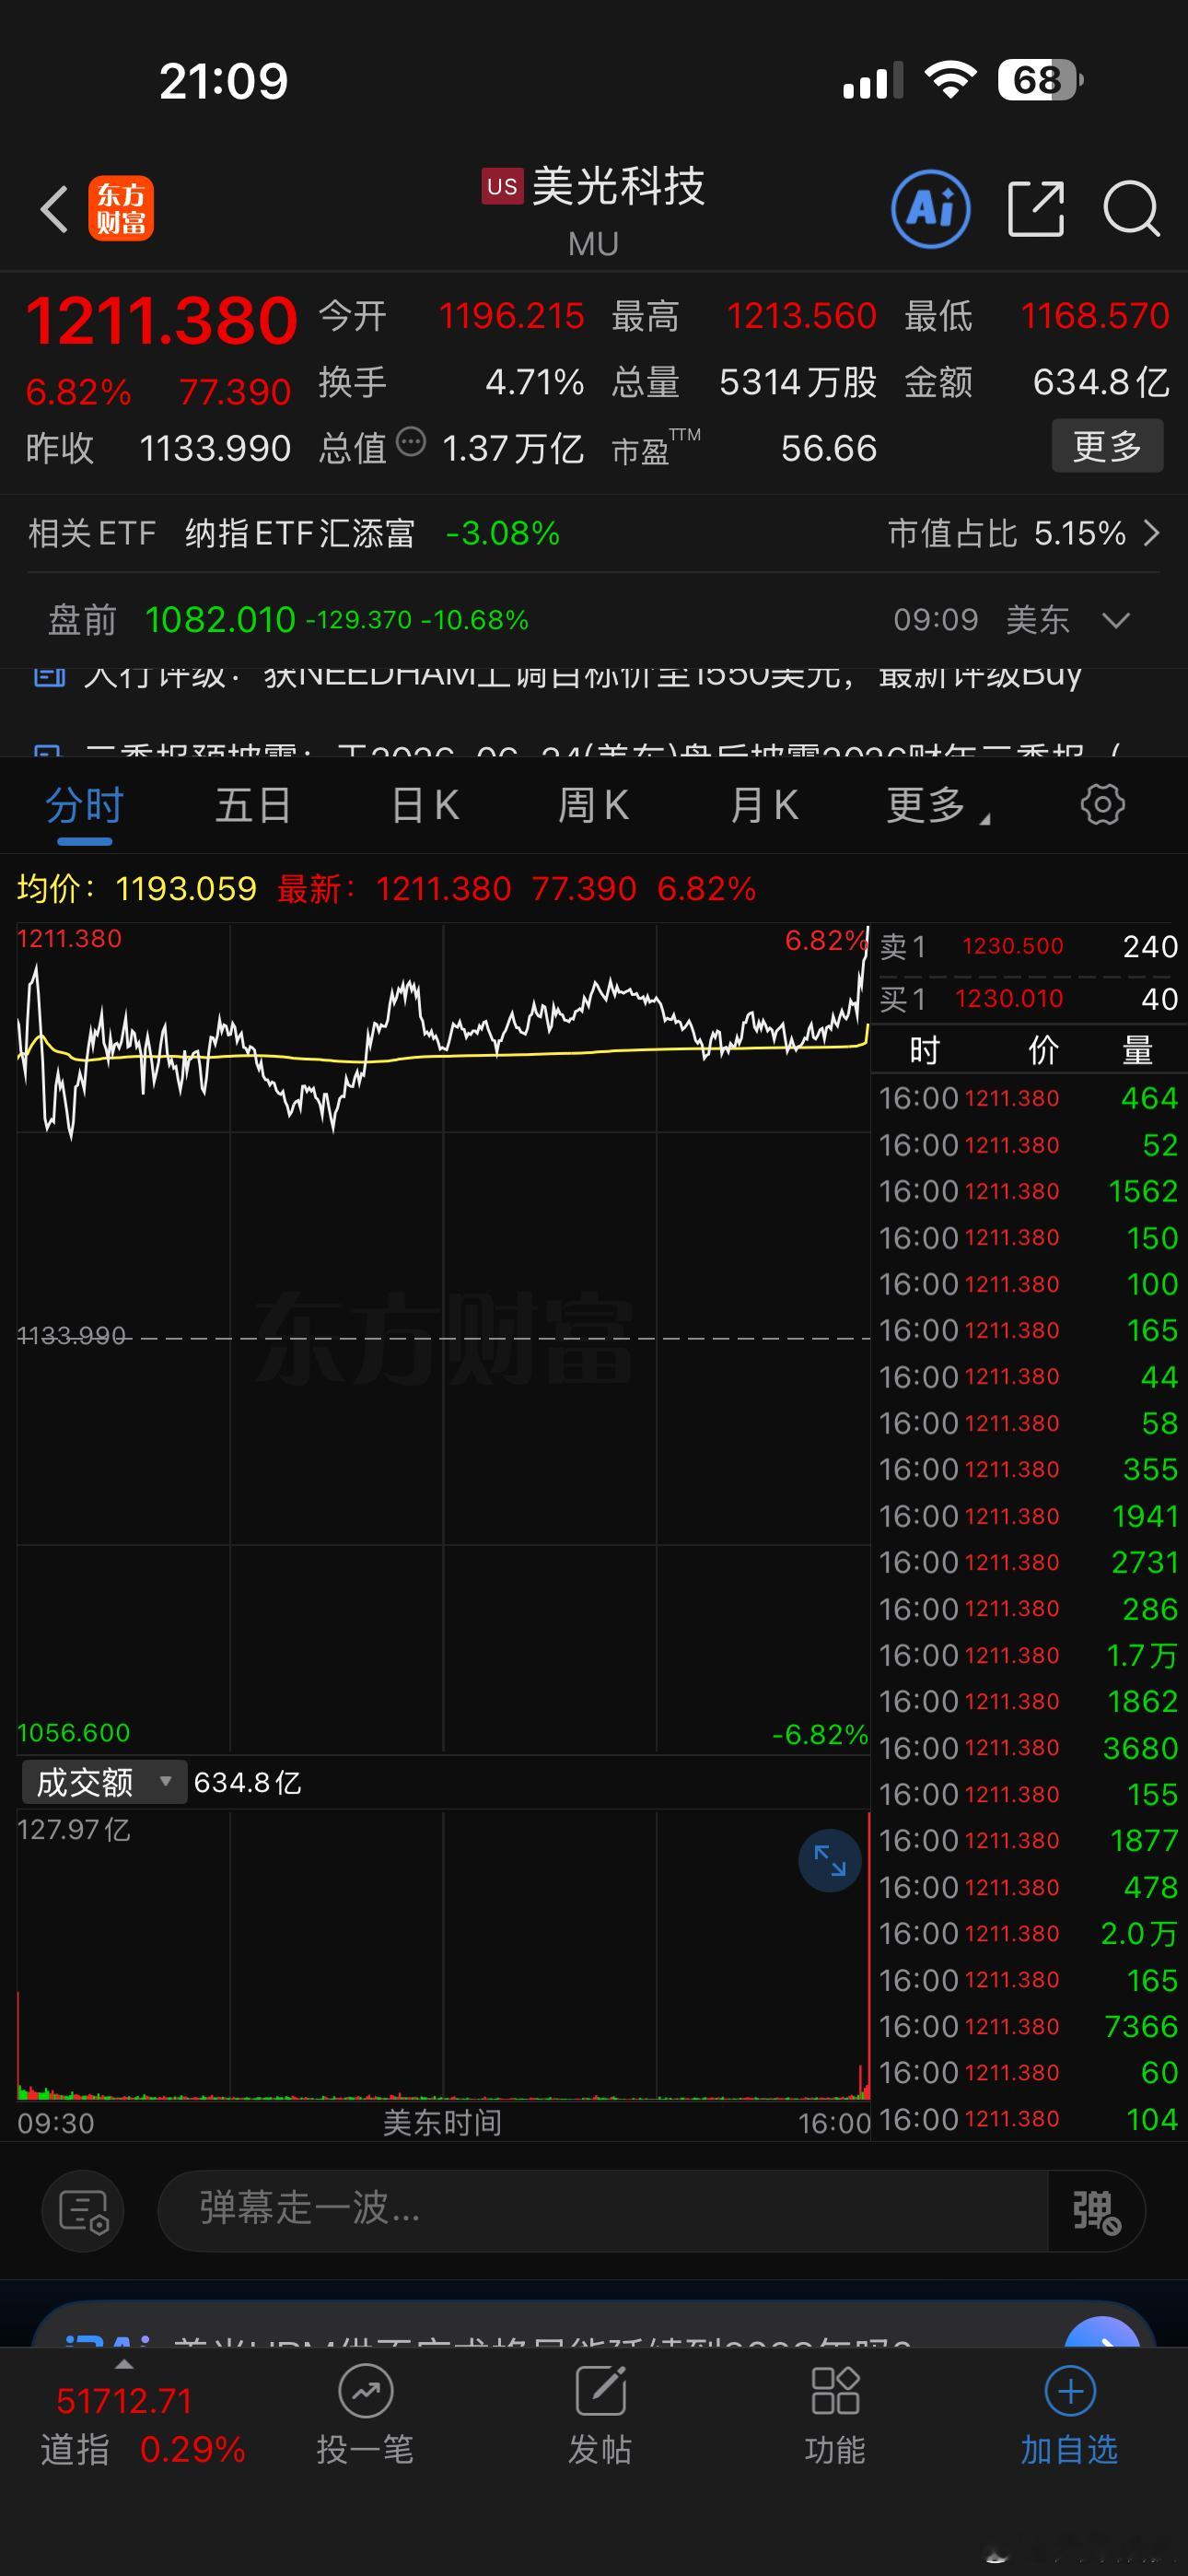The image size is (1188, 2576).
Task: Tap the danmaku list icon
Action: coord(83,2211)
